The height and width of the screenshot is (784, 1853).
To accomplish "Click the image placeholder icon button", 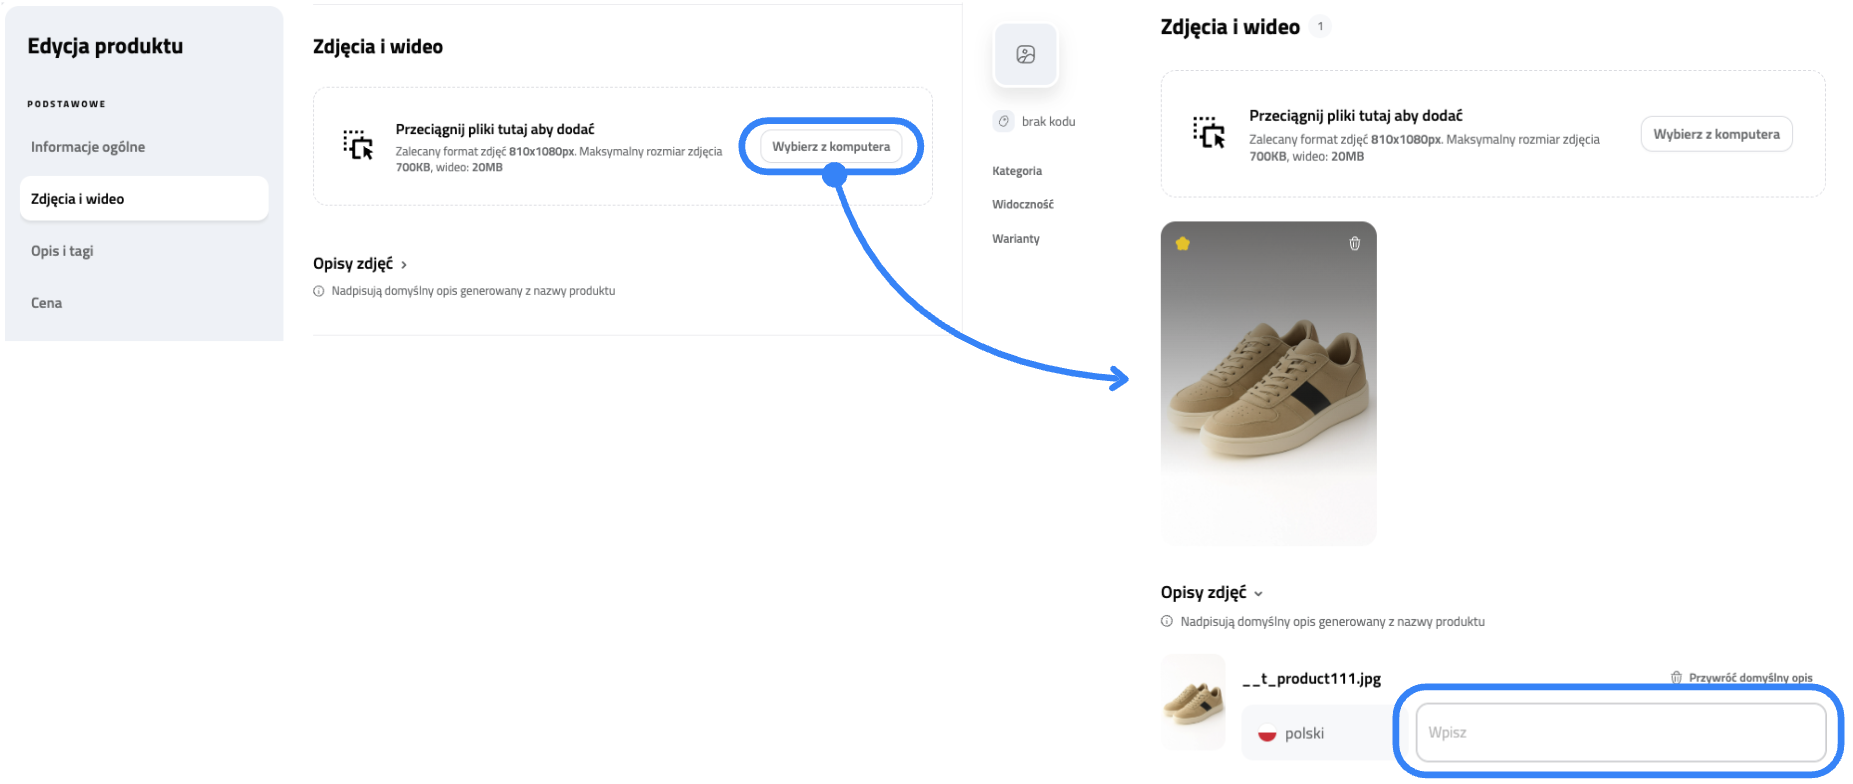I will point(1025,55).
